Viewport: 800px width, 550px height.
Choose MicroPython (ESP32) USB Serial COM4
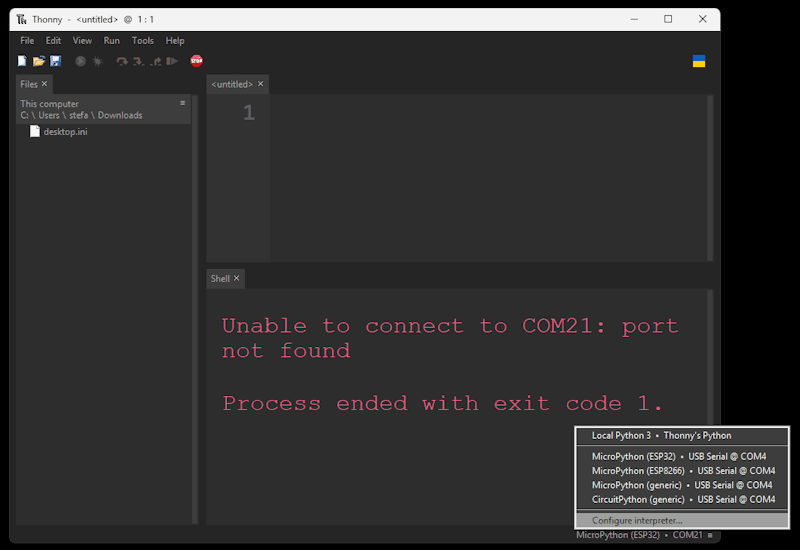[x=682, y=457]
